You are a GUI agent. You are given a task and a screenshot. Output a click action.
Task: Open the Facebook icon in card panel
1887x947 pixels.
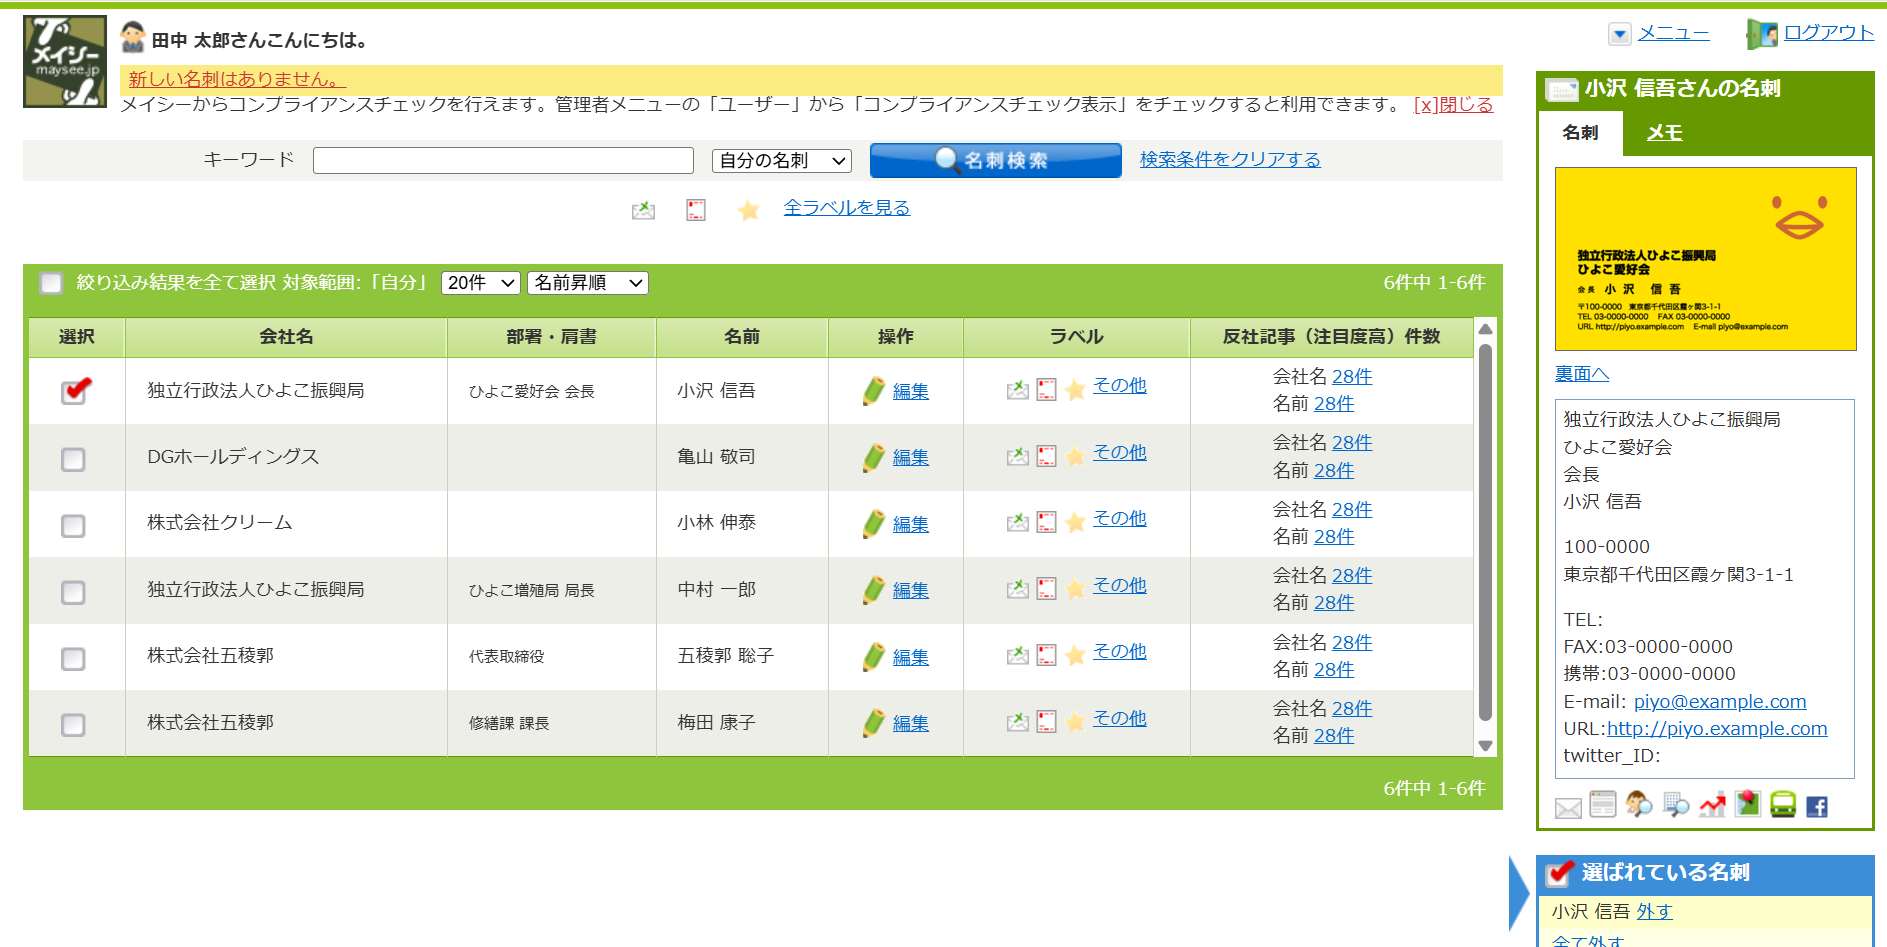click(1817, 806)
